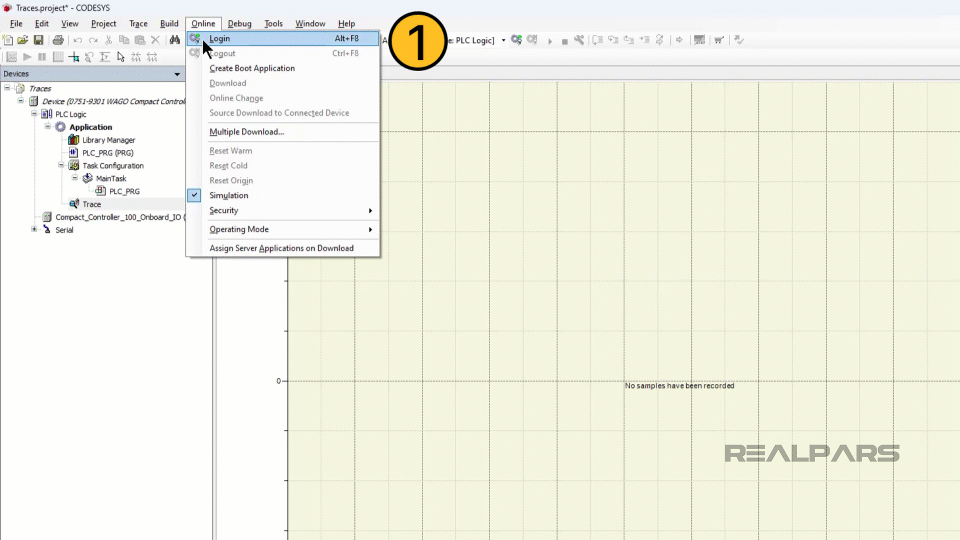Click the Open Project folder icon

coord(23,40)
